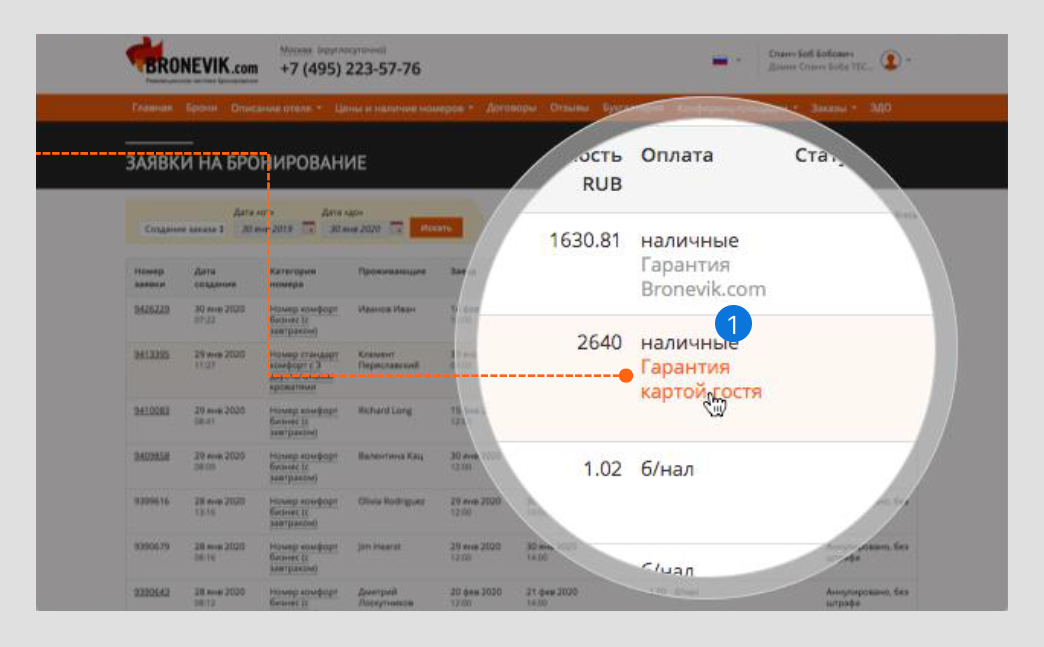The height and width of the screenshot is (647, 1044).
Task: Click booking number 9399616
Action: [x=152, y=501]
